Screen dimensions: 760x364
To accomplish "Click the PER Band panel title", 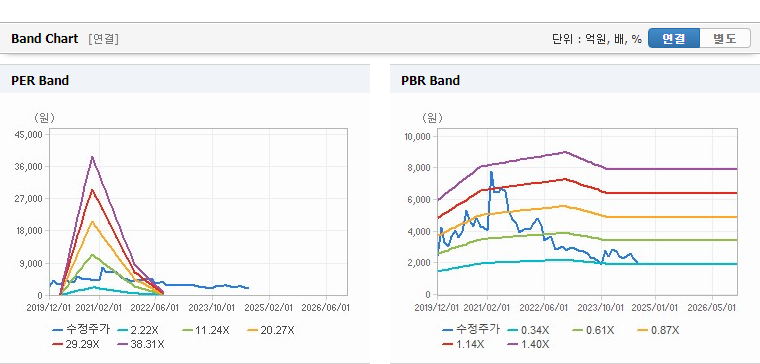I will tap(40, 80).
